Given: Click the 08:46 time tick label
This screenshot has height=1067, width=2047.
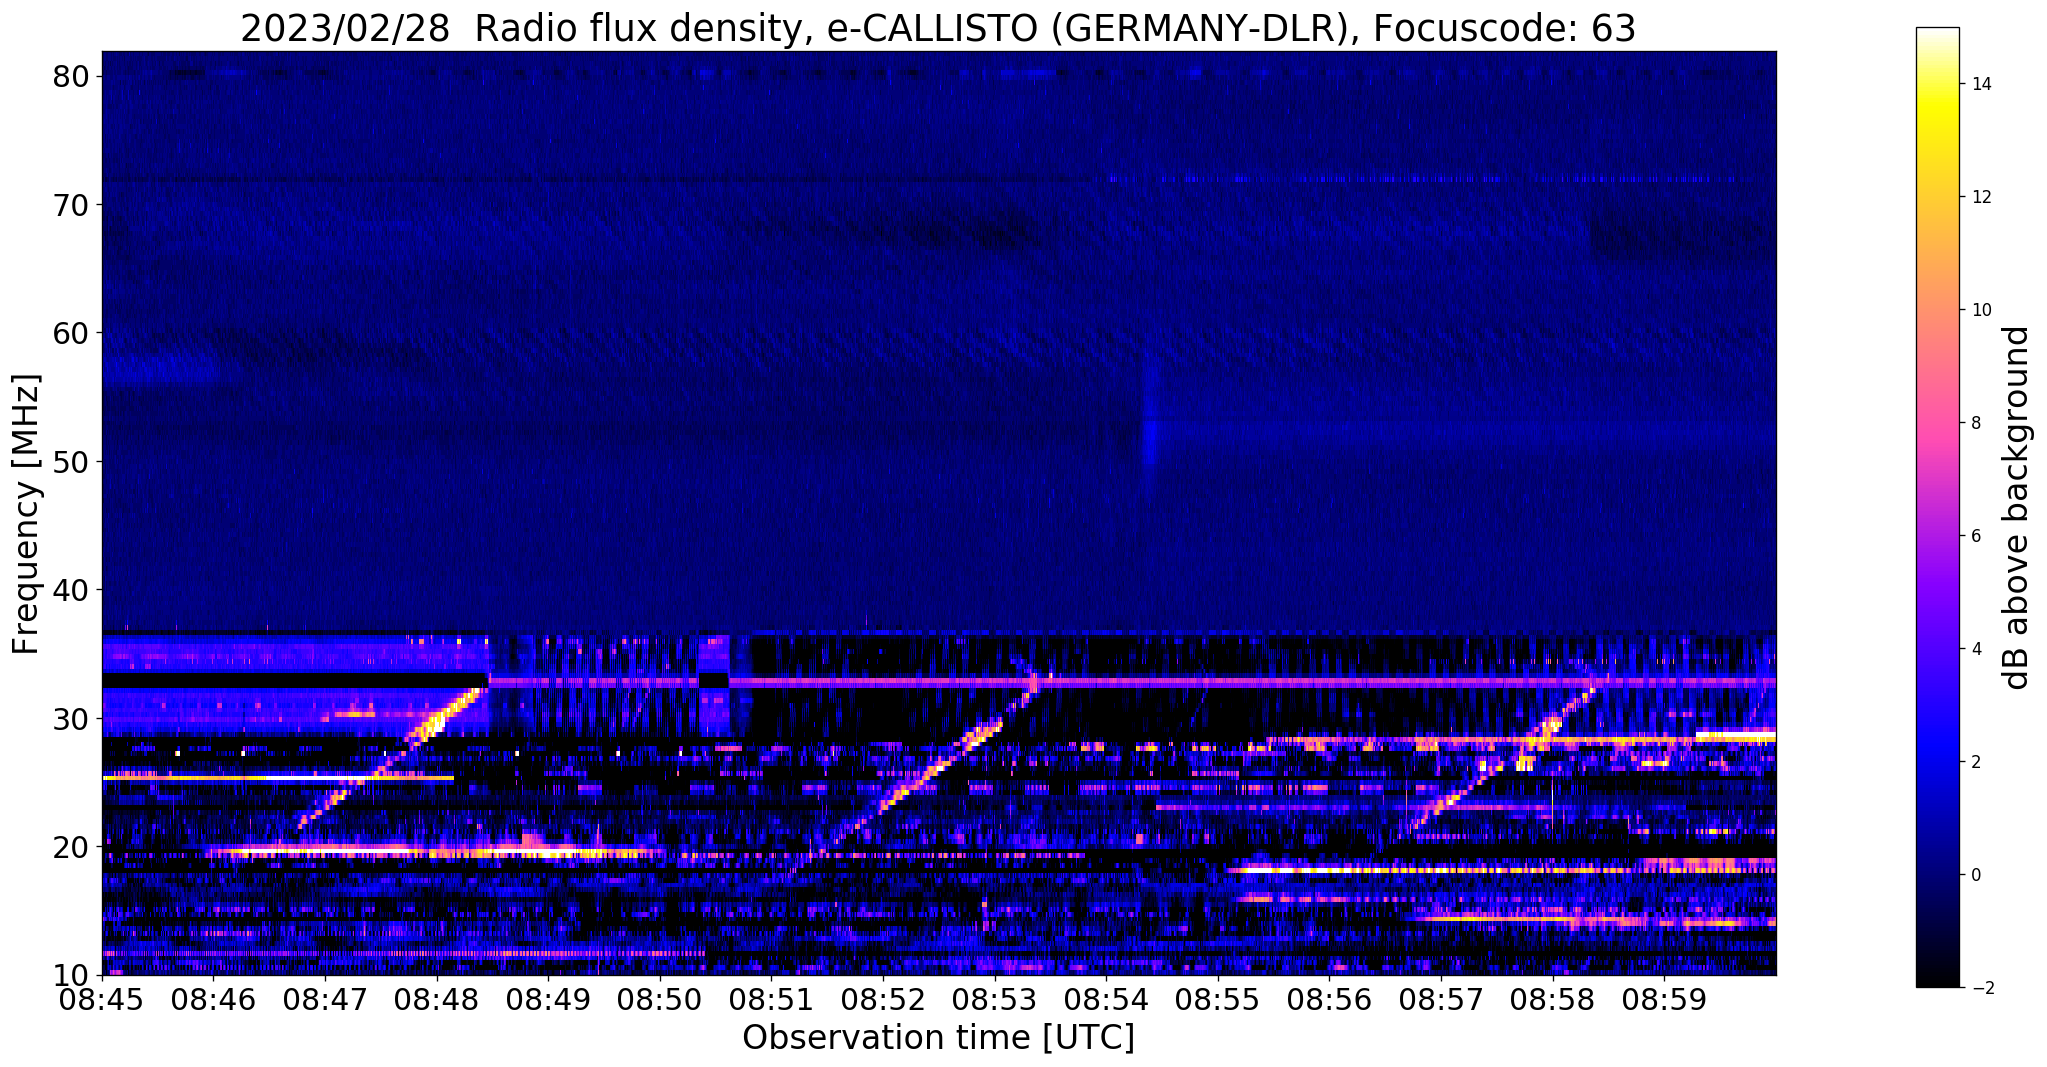Looking at the screenshot, I should [x=214, y=1000].
